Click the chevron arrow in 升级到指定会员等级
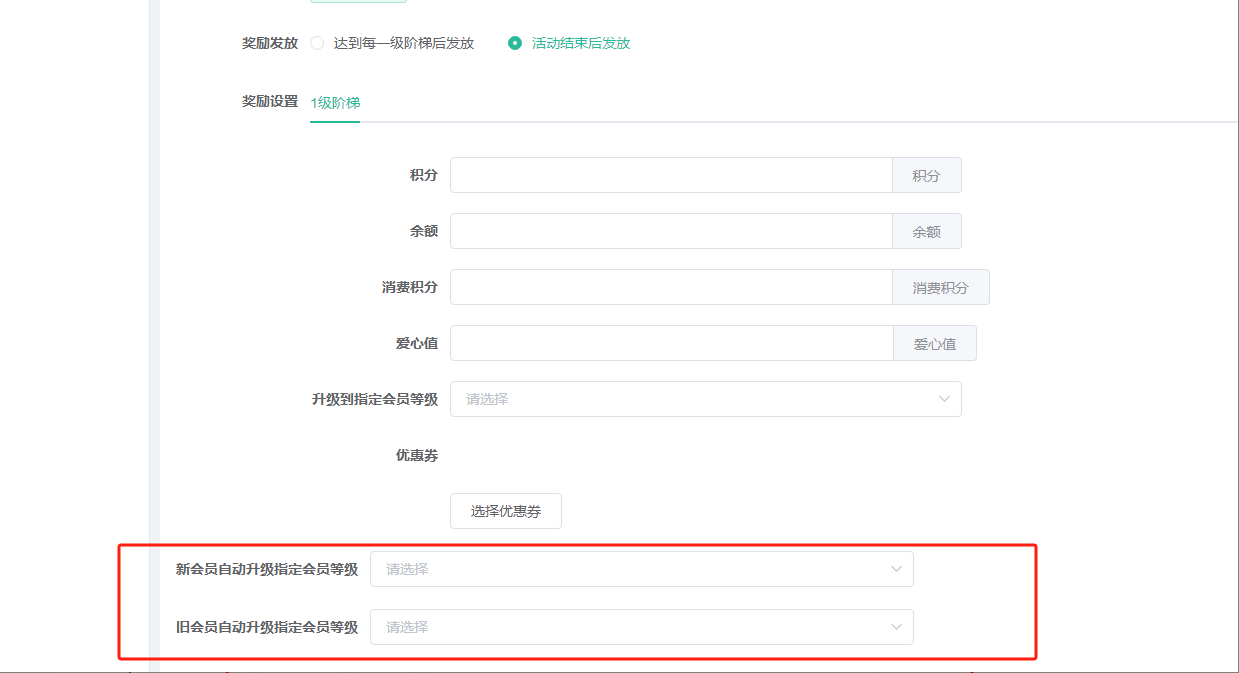1239x673 pixels. point(944,399)
